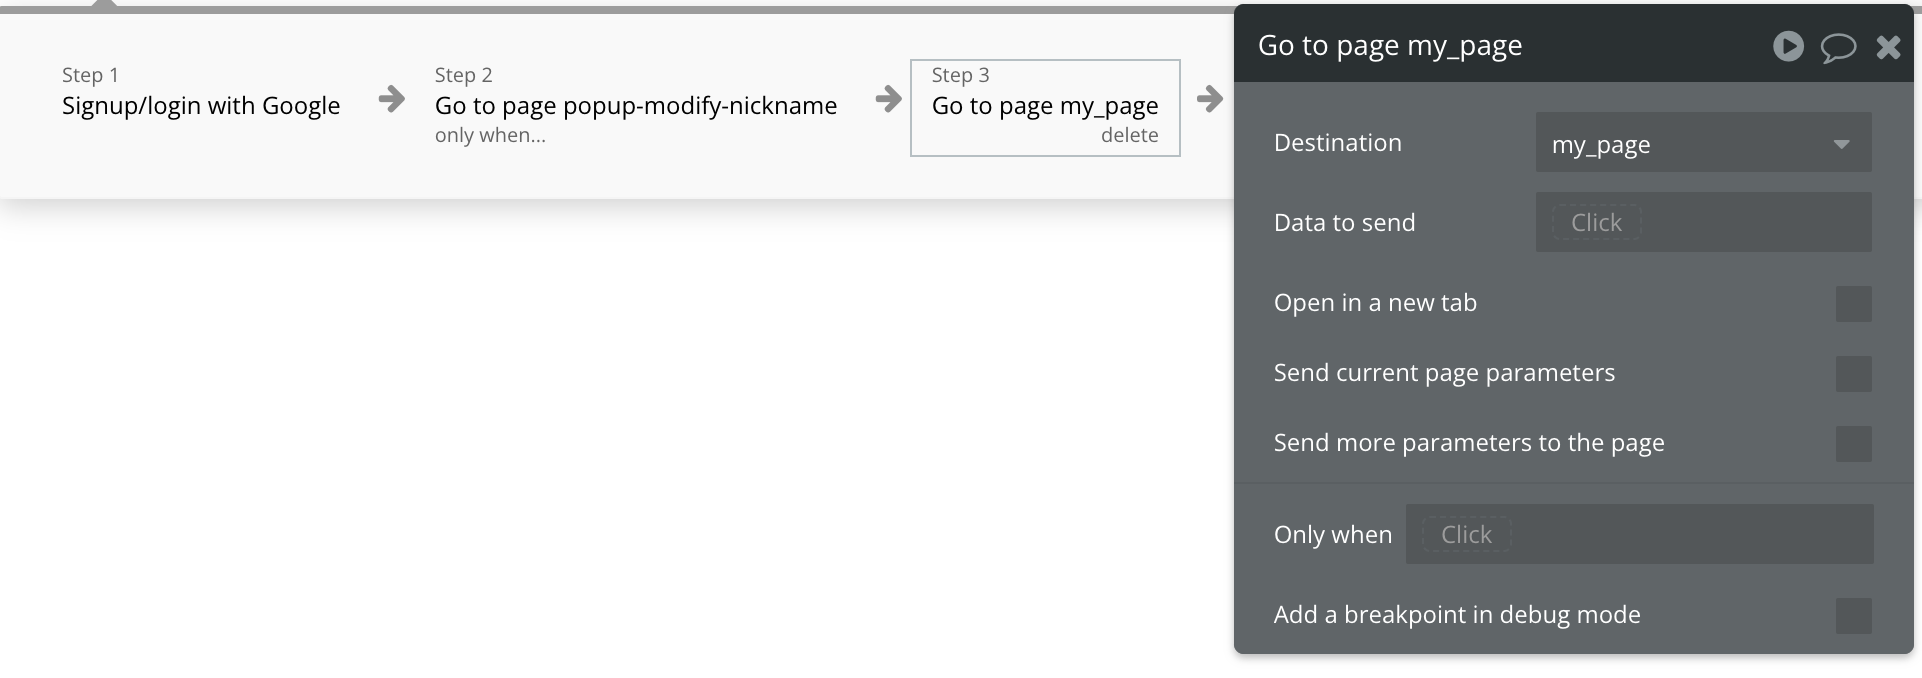Click 'only when...' under Step 2
Image resolution: width=1922 pixels, height=678 pixels.
[x=490, y=135]
